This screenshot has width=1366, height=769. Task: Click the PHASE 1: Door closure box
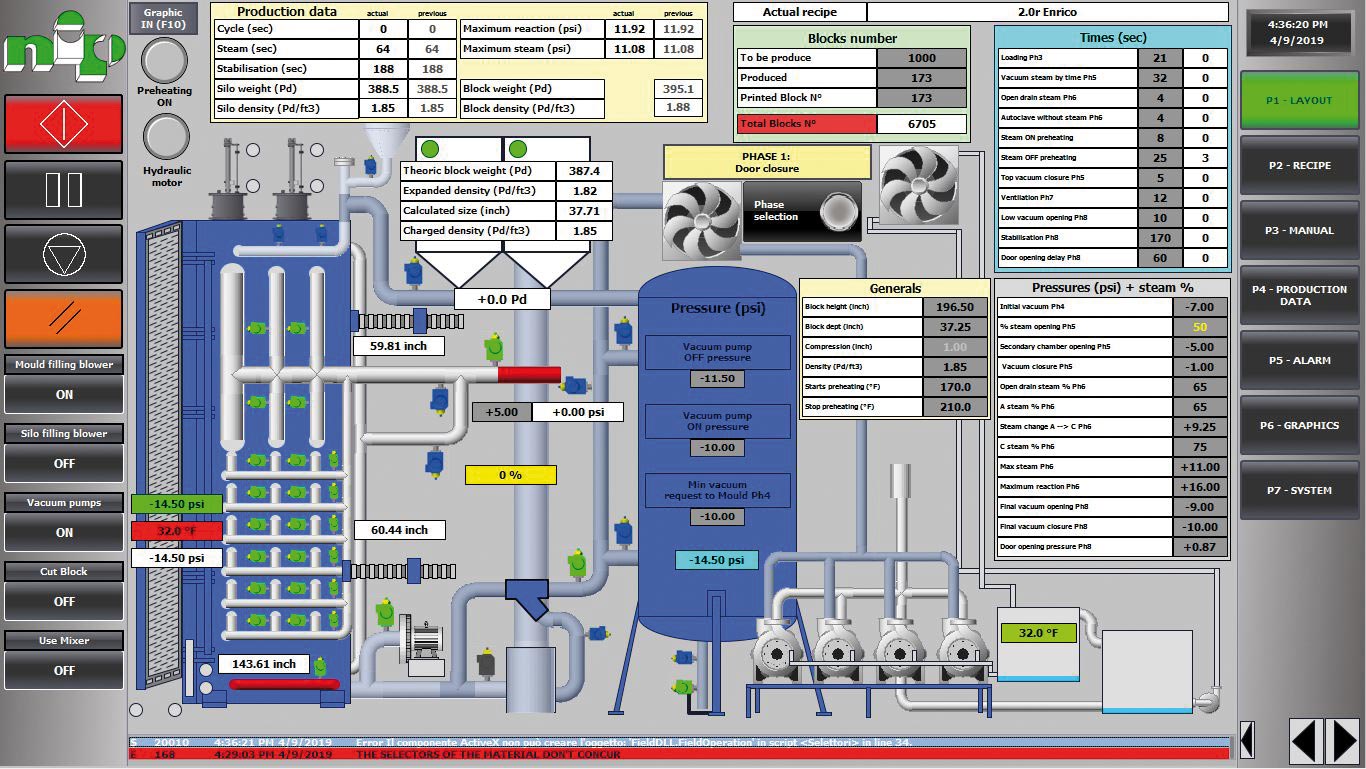(766, 162)
